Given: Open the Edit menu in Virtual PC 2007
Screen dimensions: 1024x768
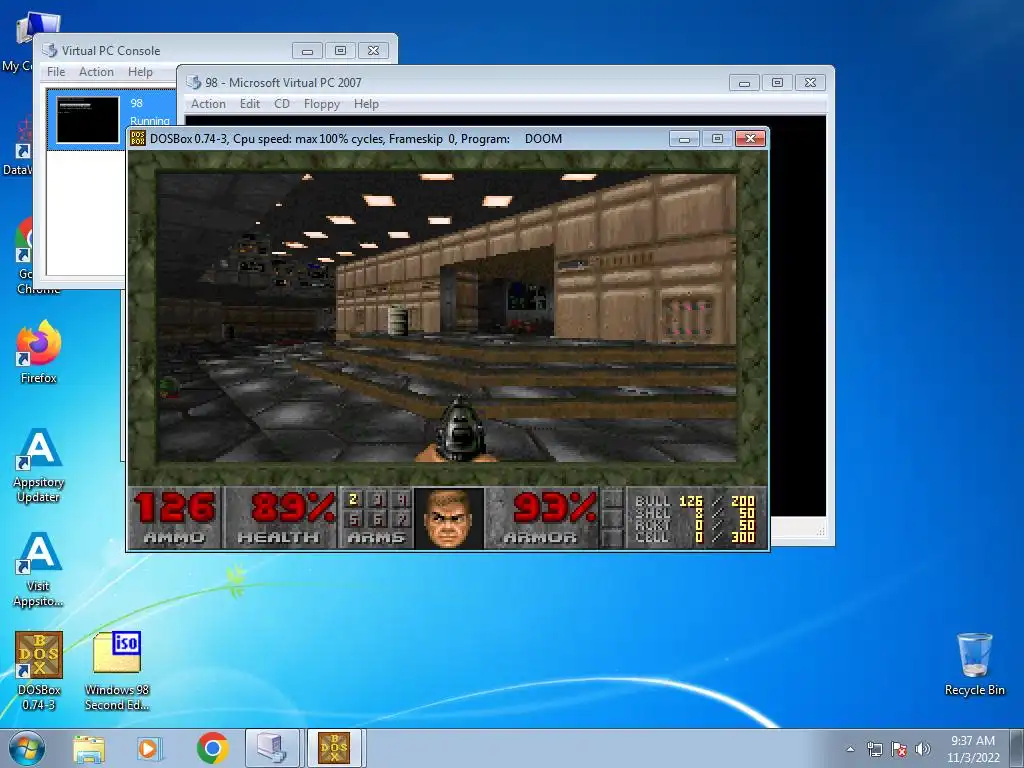Looking at the screenshot, I should (x=249, y=104).
